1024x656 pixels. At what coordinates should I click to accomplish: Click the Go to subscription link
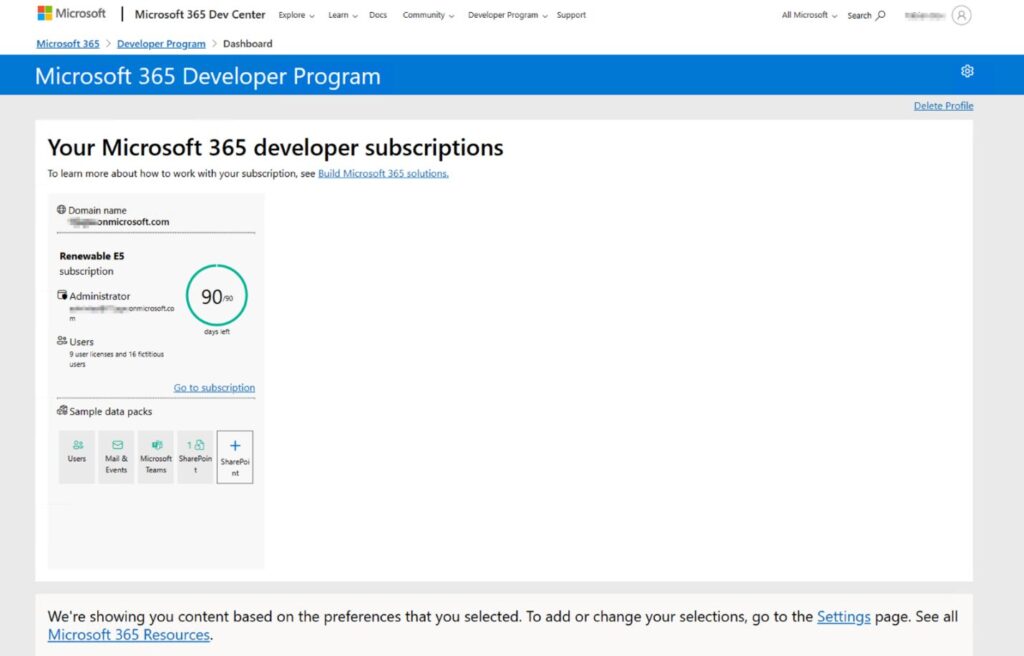(x=214, y=388)
